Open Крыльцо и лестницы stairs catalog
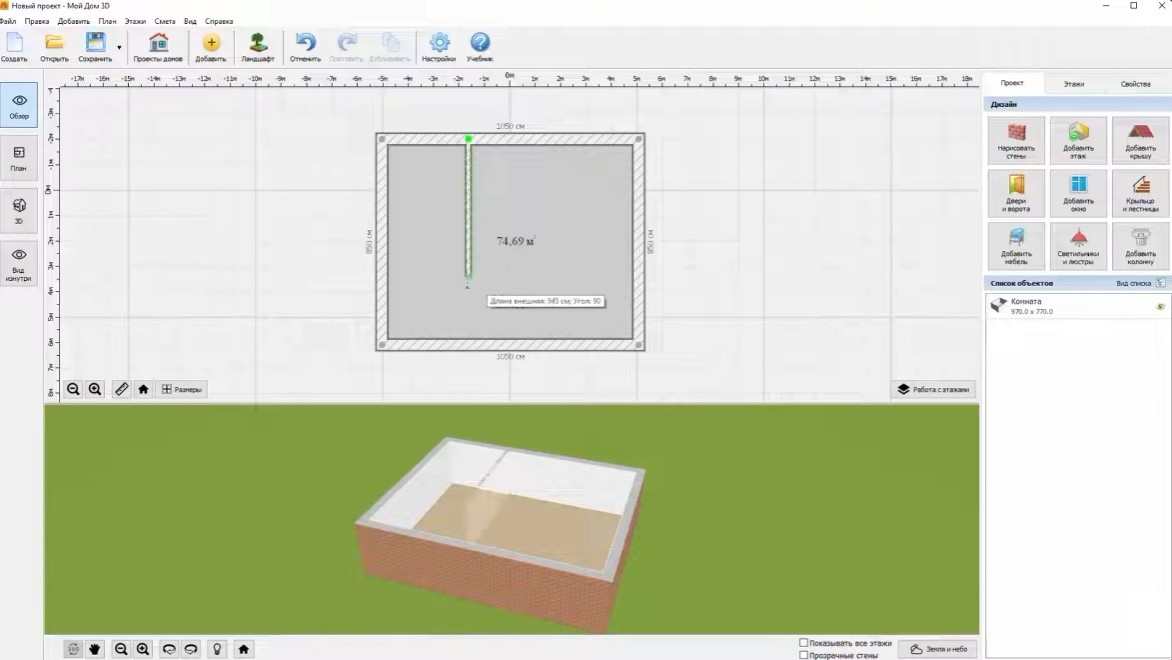 tap(1140, 194)
